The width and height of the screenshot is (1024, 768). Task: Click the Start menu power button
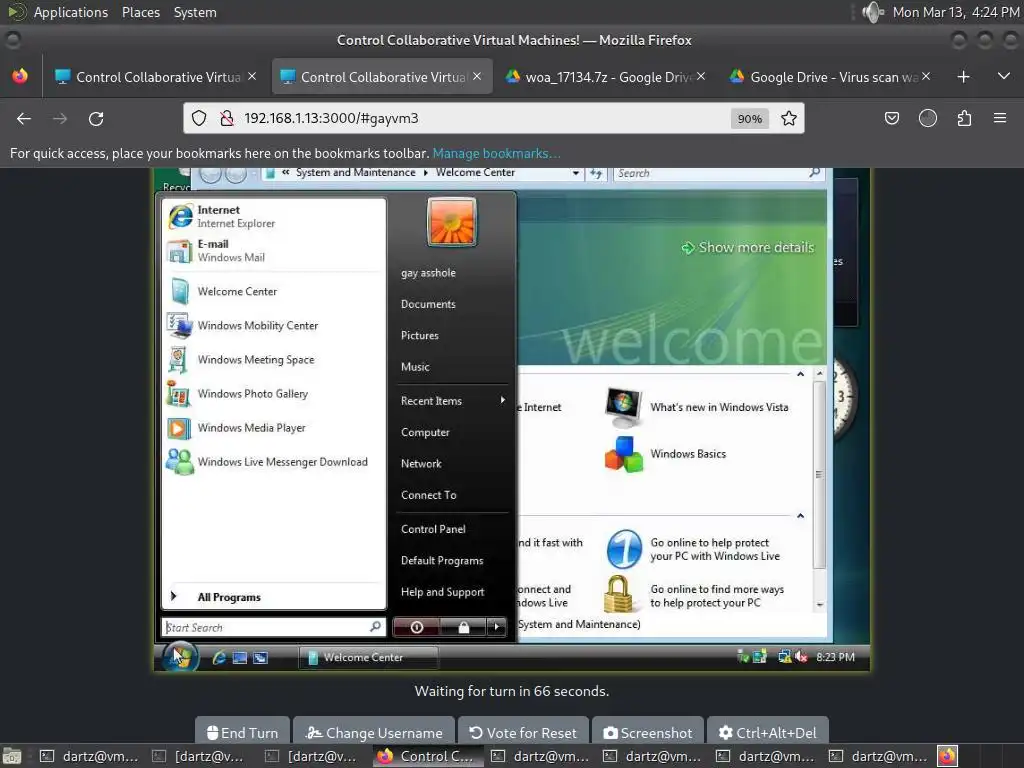pyautogui.click(x=417, y=627)
